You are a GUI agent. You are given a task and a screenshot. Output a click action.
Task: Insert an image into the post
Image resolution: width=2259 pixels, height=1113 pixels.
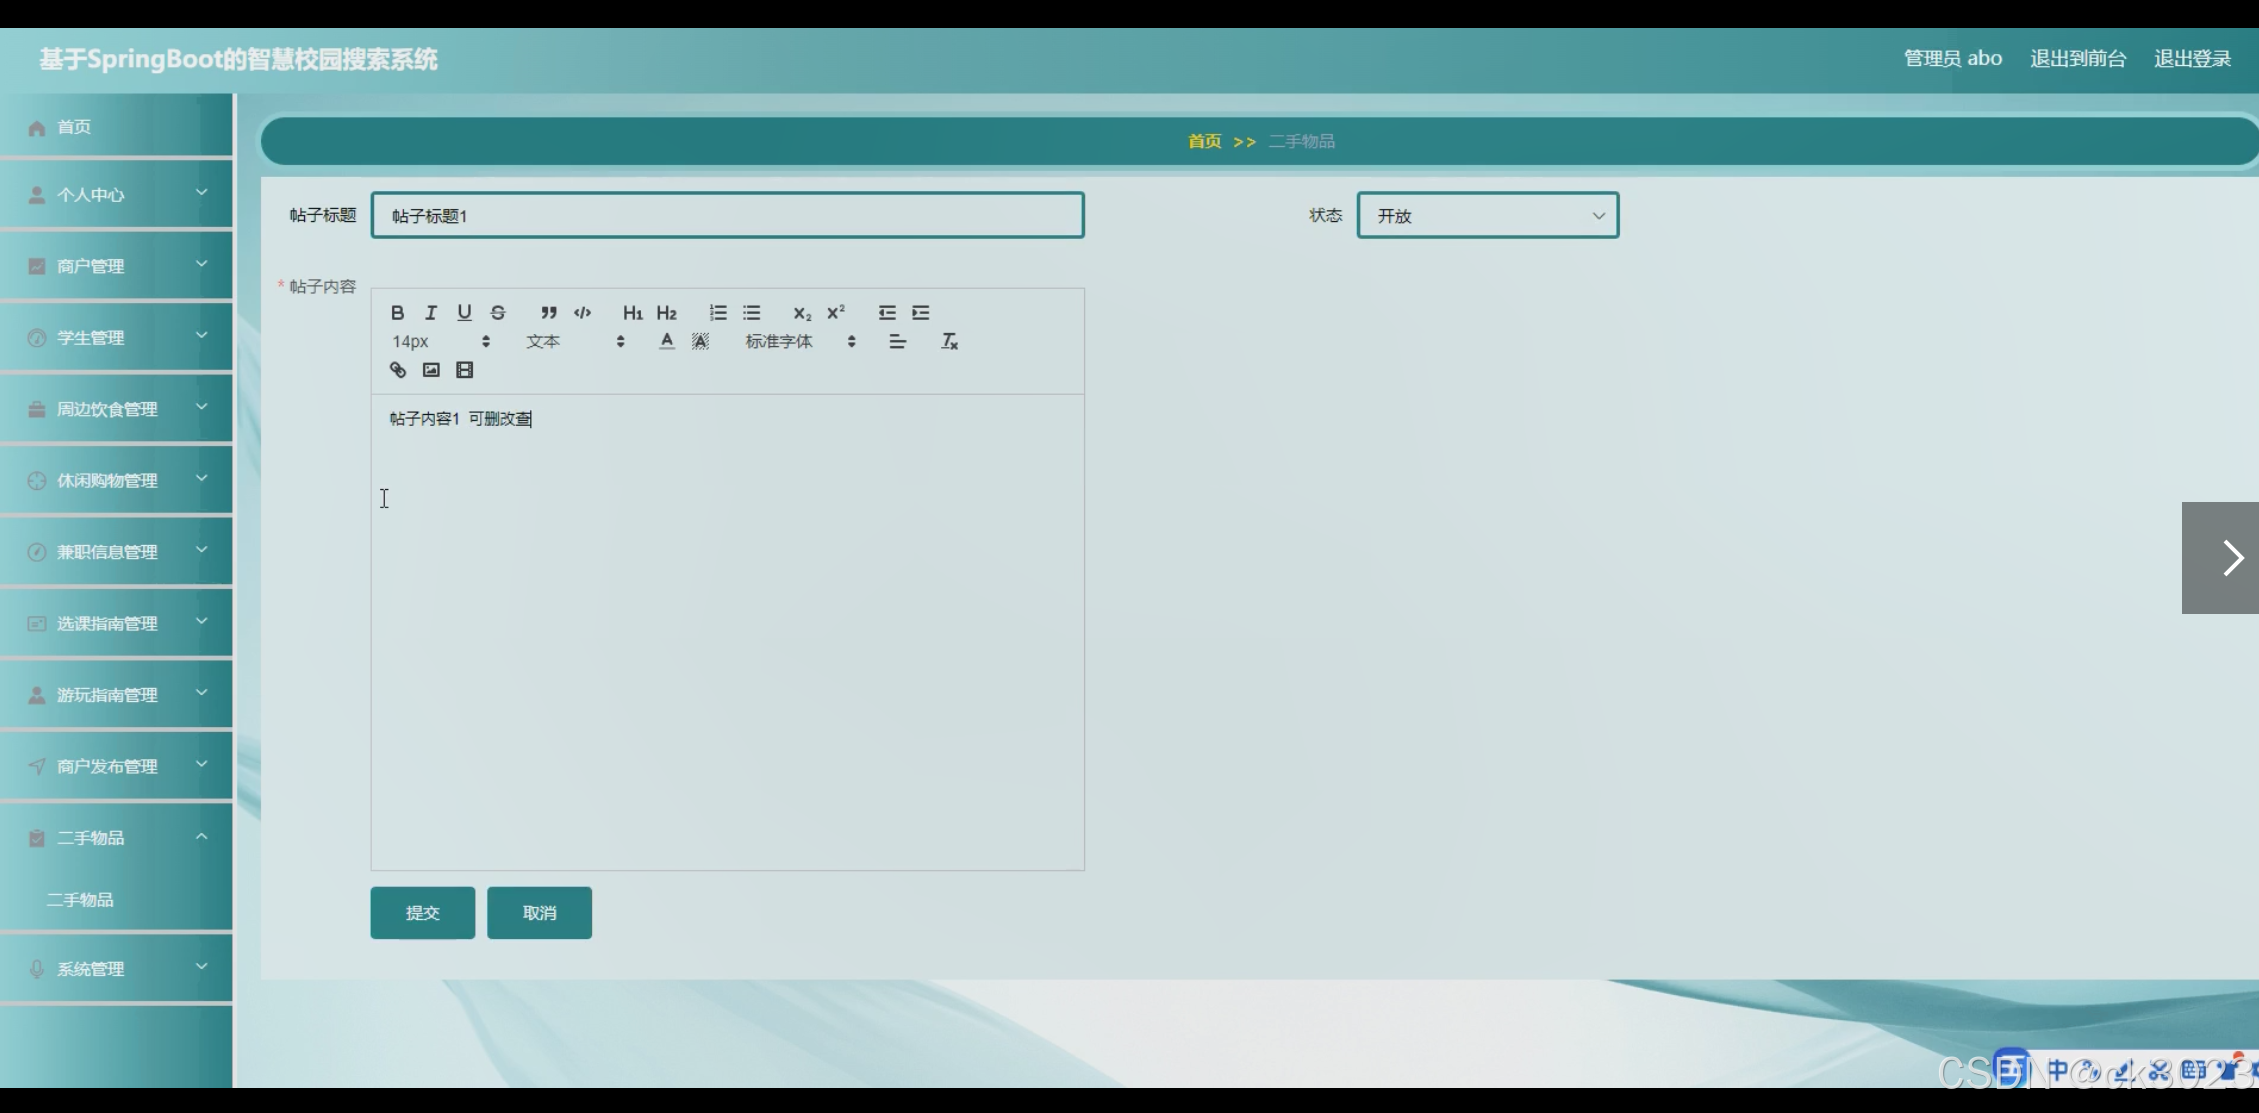coord(431,370)
